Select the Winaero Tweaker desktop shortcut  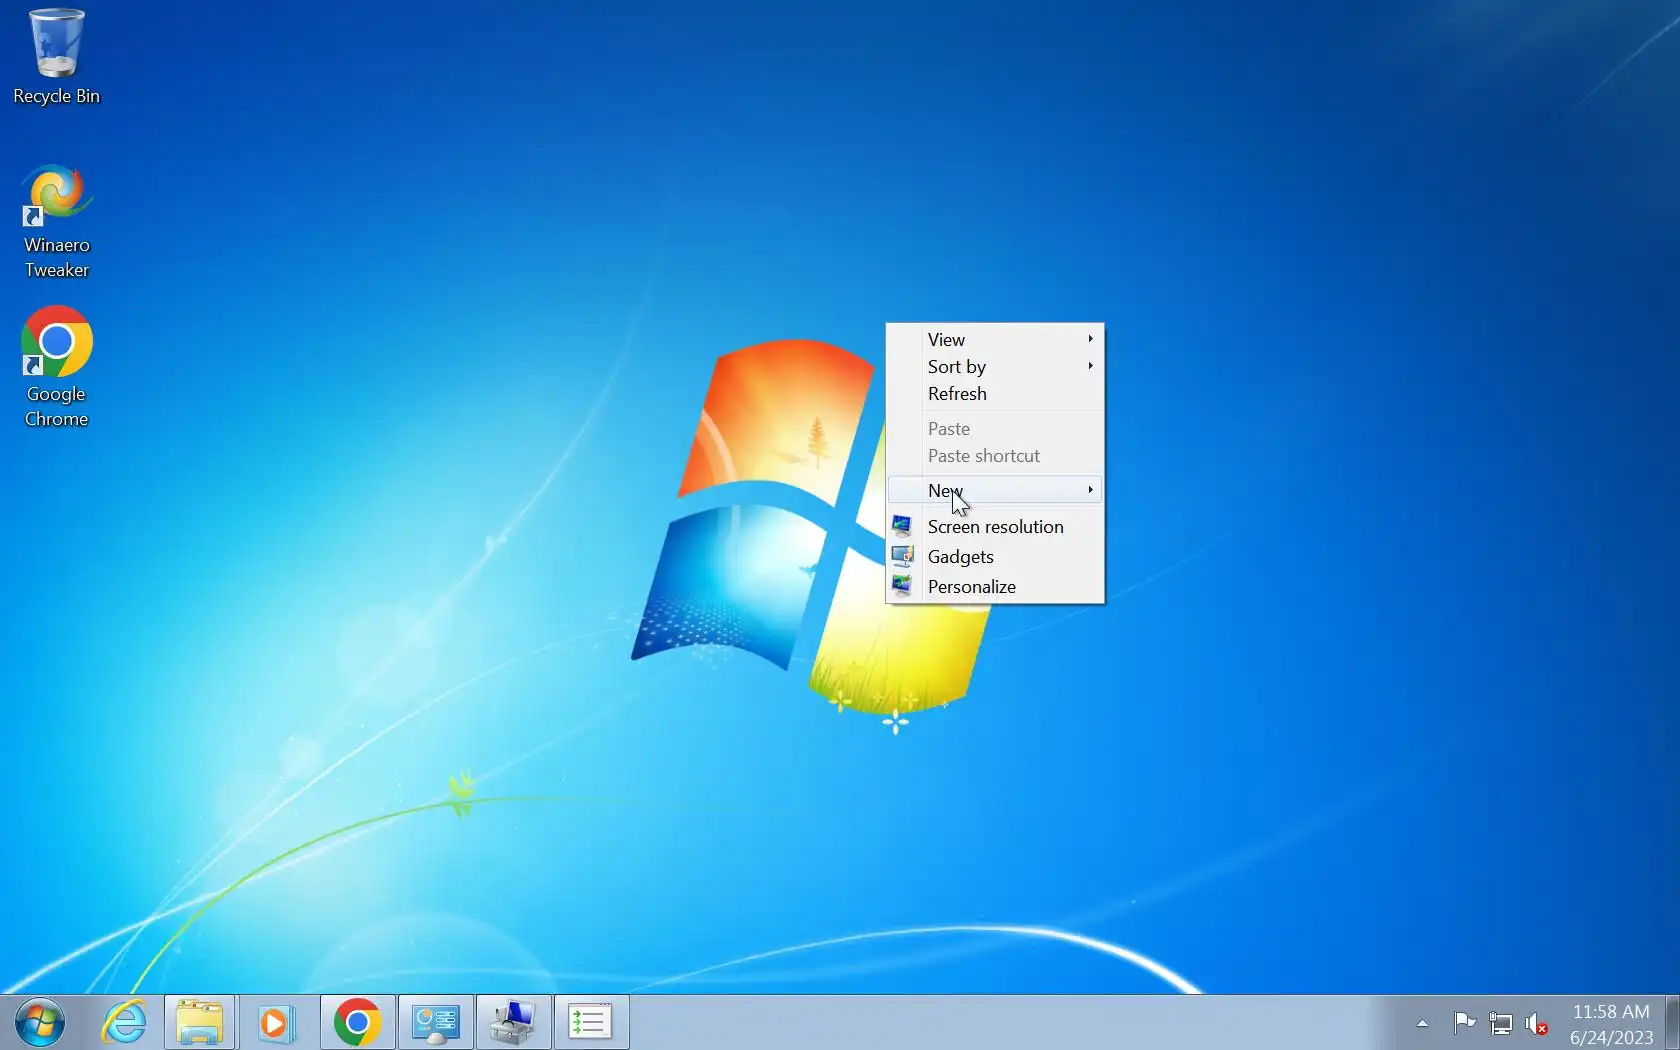pos(56,222)
